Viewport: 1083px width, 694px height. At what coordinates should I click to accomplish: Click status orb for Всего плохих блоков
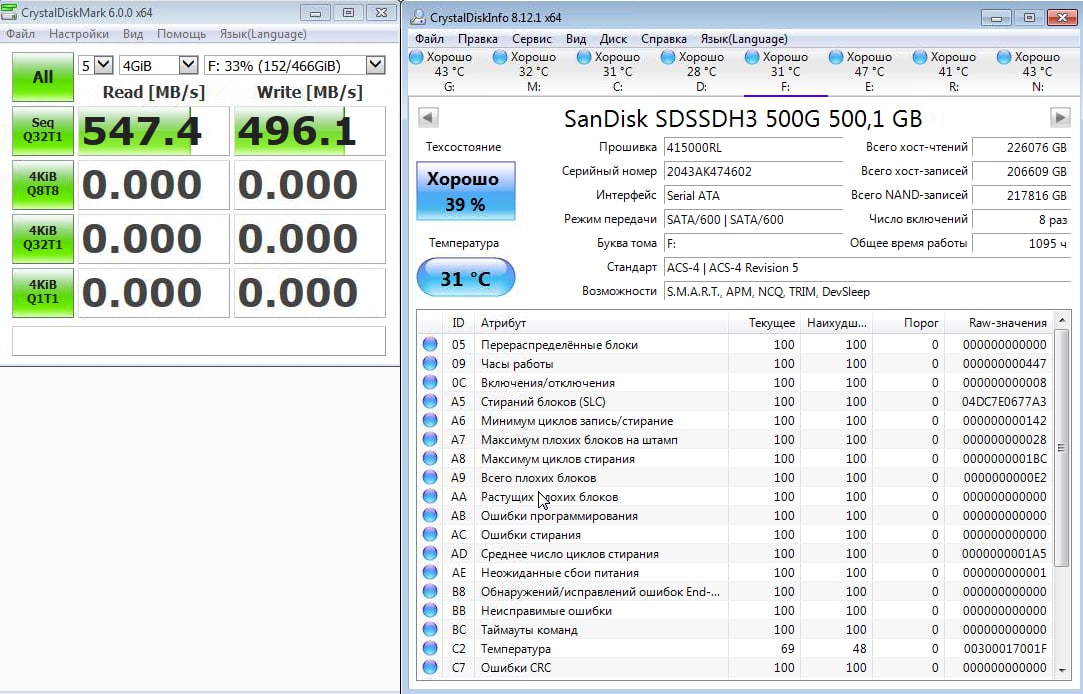430,477
